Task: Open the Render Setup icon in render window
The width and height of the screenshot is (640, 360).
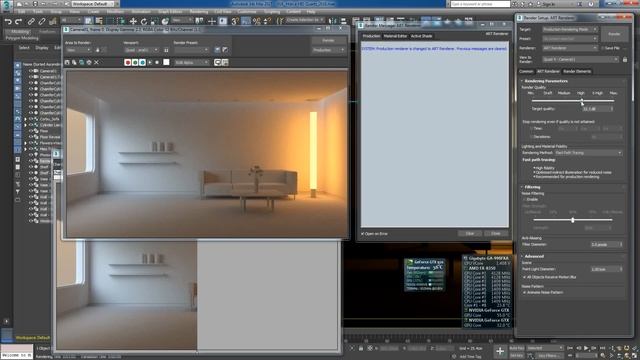Action: [218, 50]
